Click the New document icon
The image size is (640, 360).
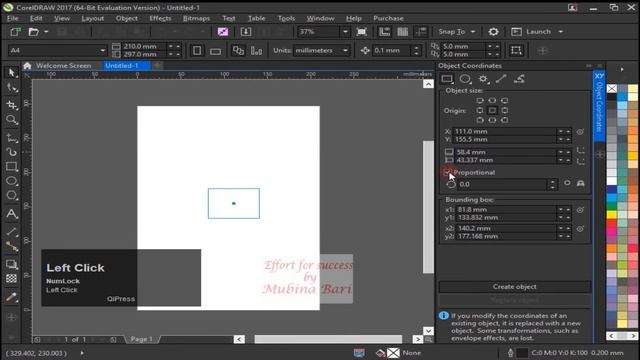coord(16,31)
